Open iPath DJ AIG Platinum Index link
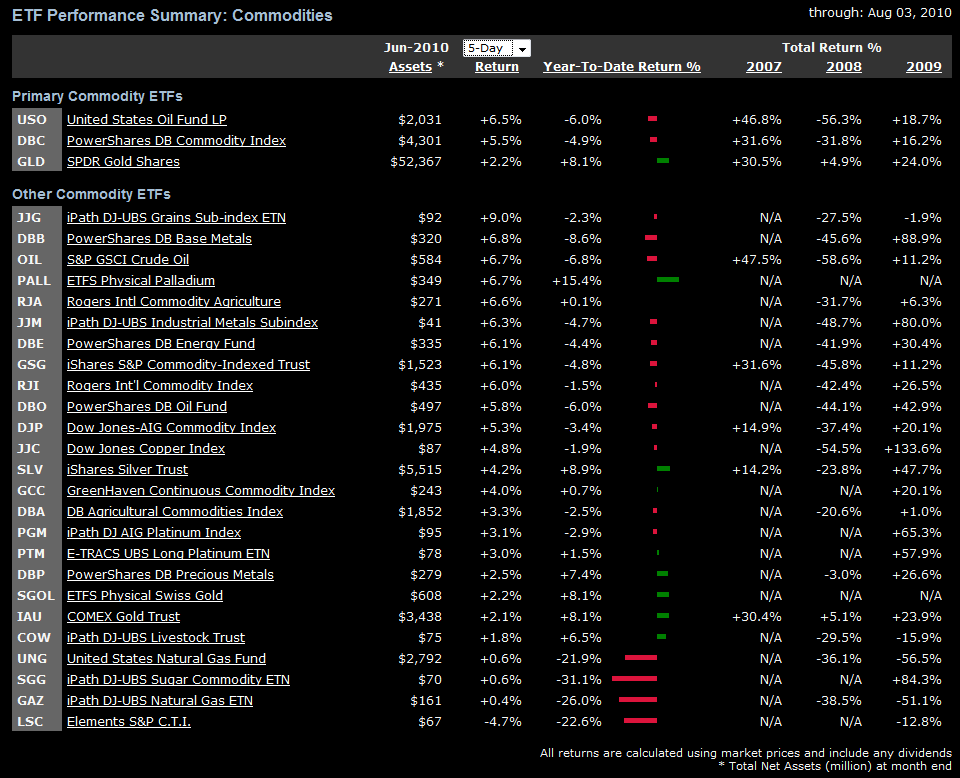The image size is (960, 778). 154,533
